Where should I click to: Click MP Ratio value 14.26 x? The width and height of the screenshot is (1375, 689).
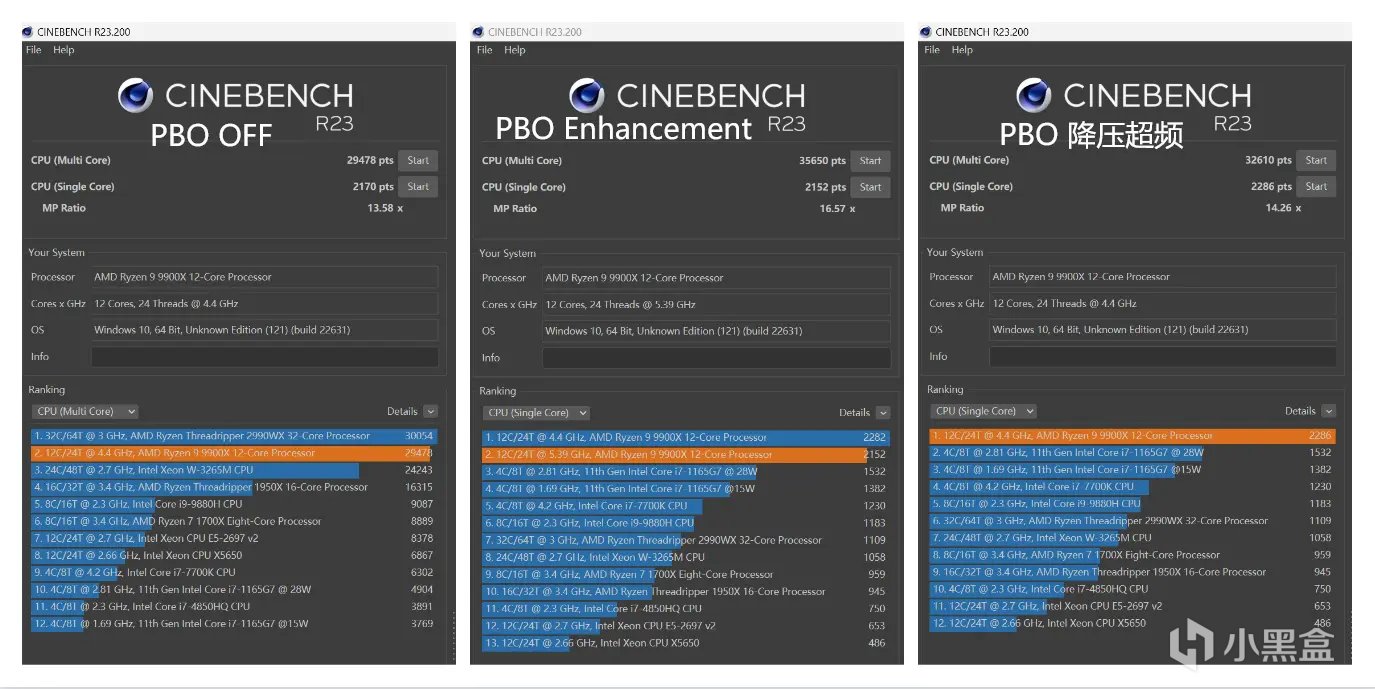click(1284, 208)
